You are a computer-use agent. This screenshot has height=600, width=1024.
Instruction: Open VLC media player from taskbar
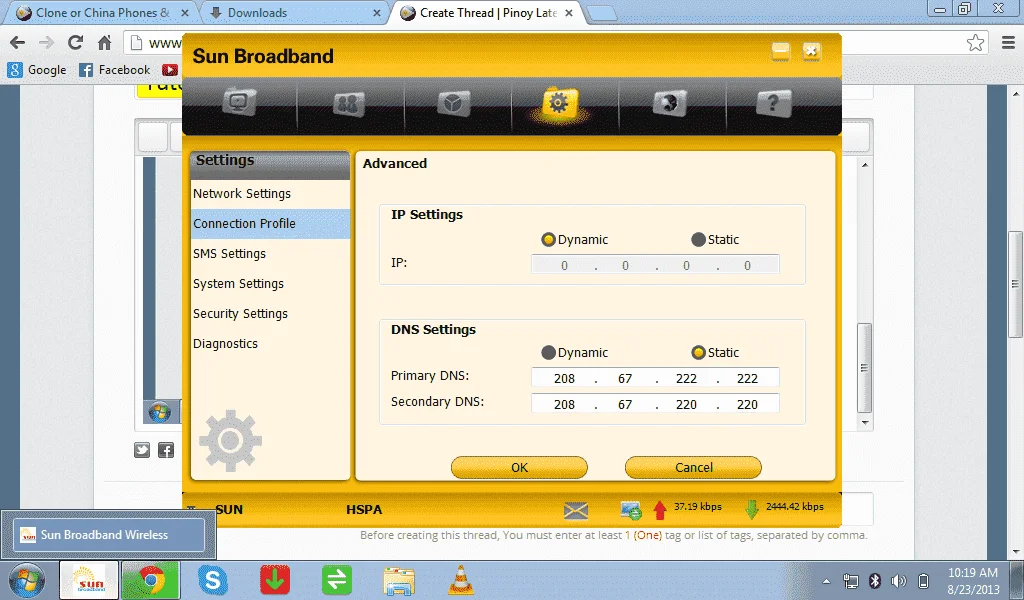[x=461, y=580]
